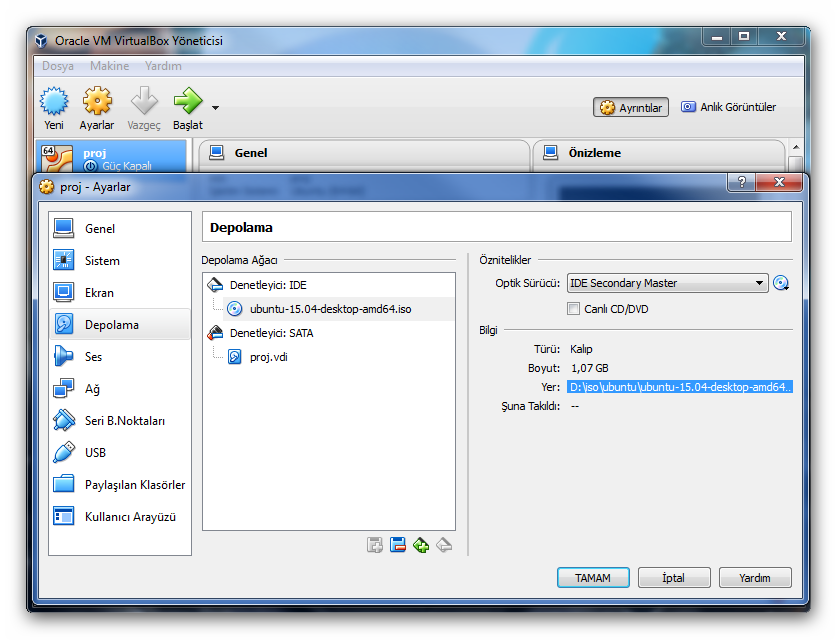Viewport: 838px width, 640px height.
Task: Click the 1,07 GB size value
Action: point(589,368)
